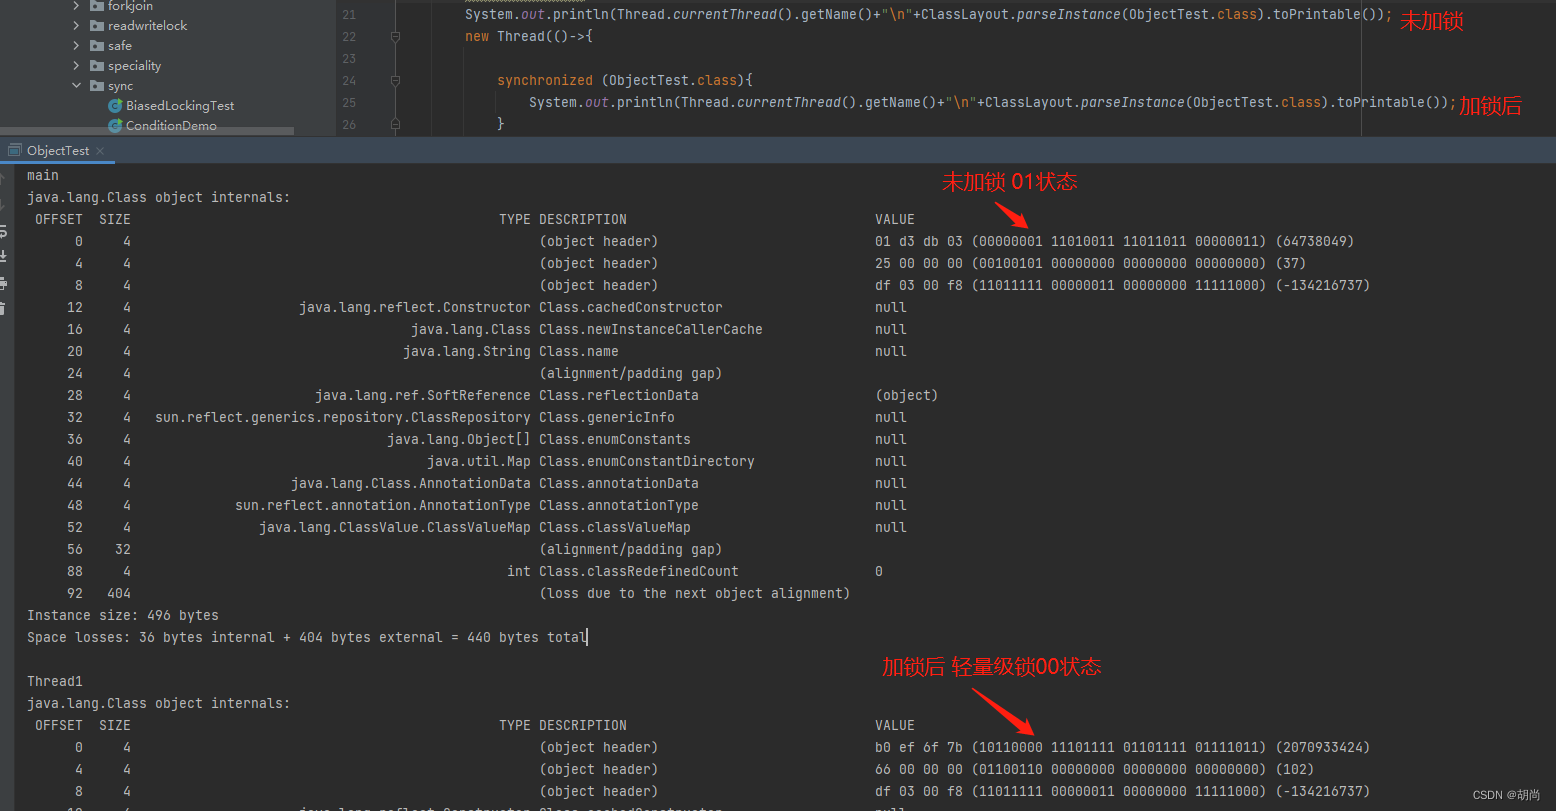The image size is (1556, 811).
Task: Click the first dump's 'VALUE' column header
Action: click(x=895, y=219)
